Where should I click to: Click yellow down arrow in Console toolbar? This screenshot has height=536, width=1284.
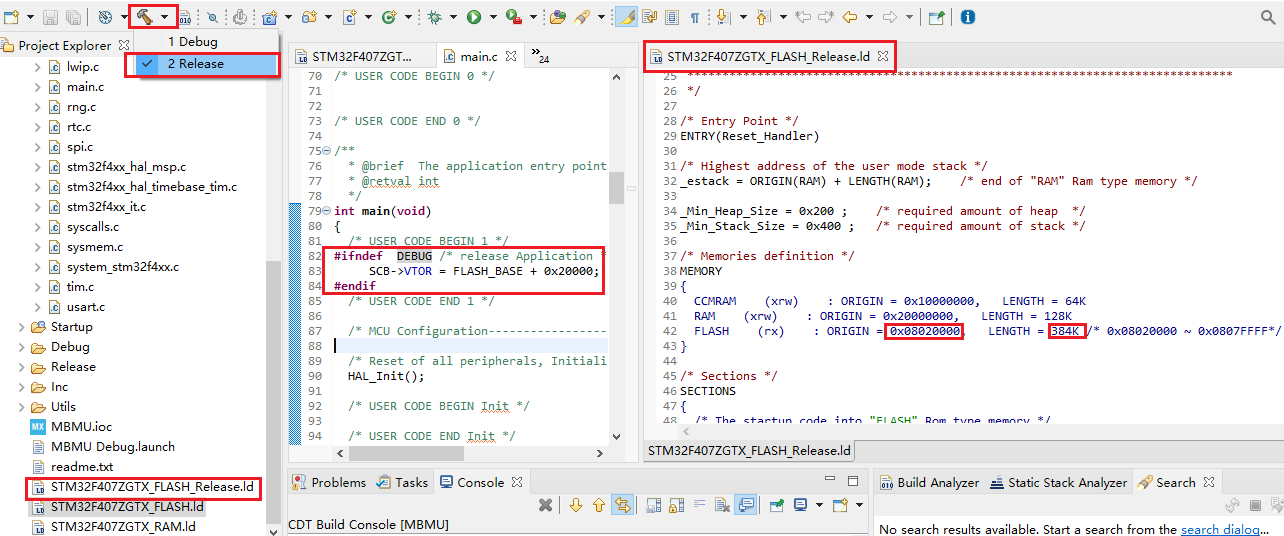(576, 505)
